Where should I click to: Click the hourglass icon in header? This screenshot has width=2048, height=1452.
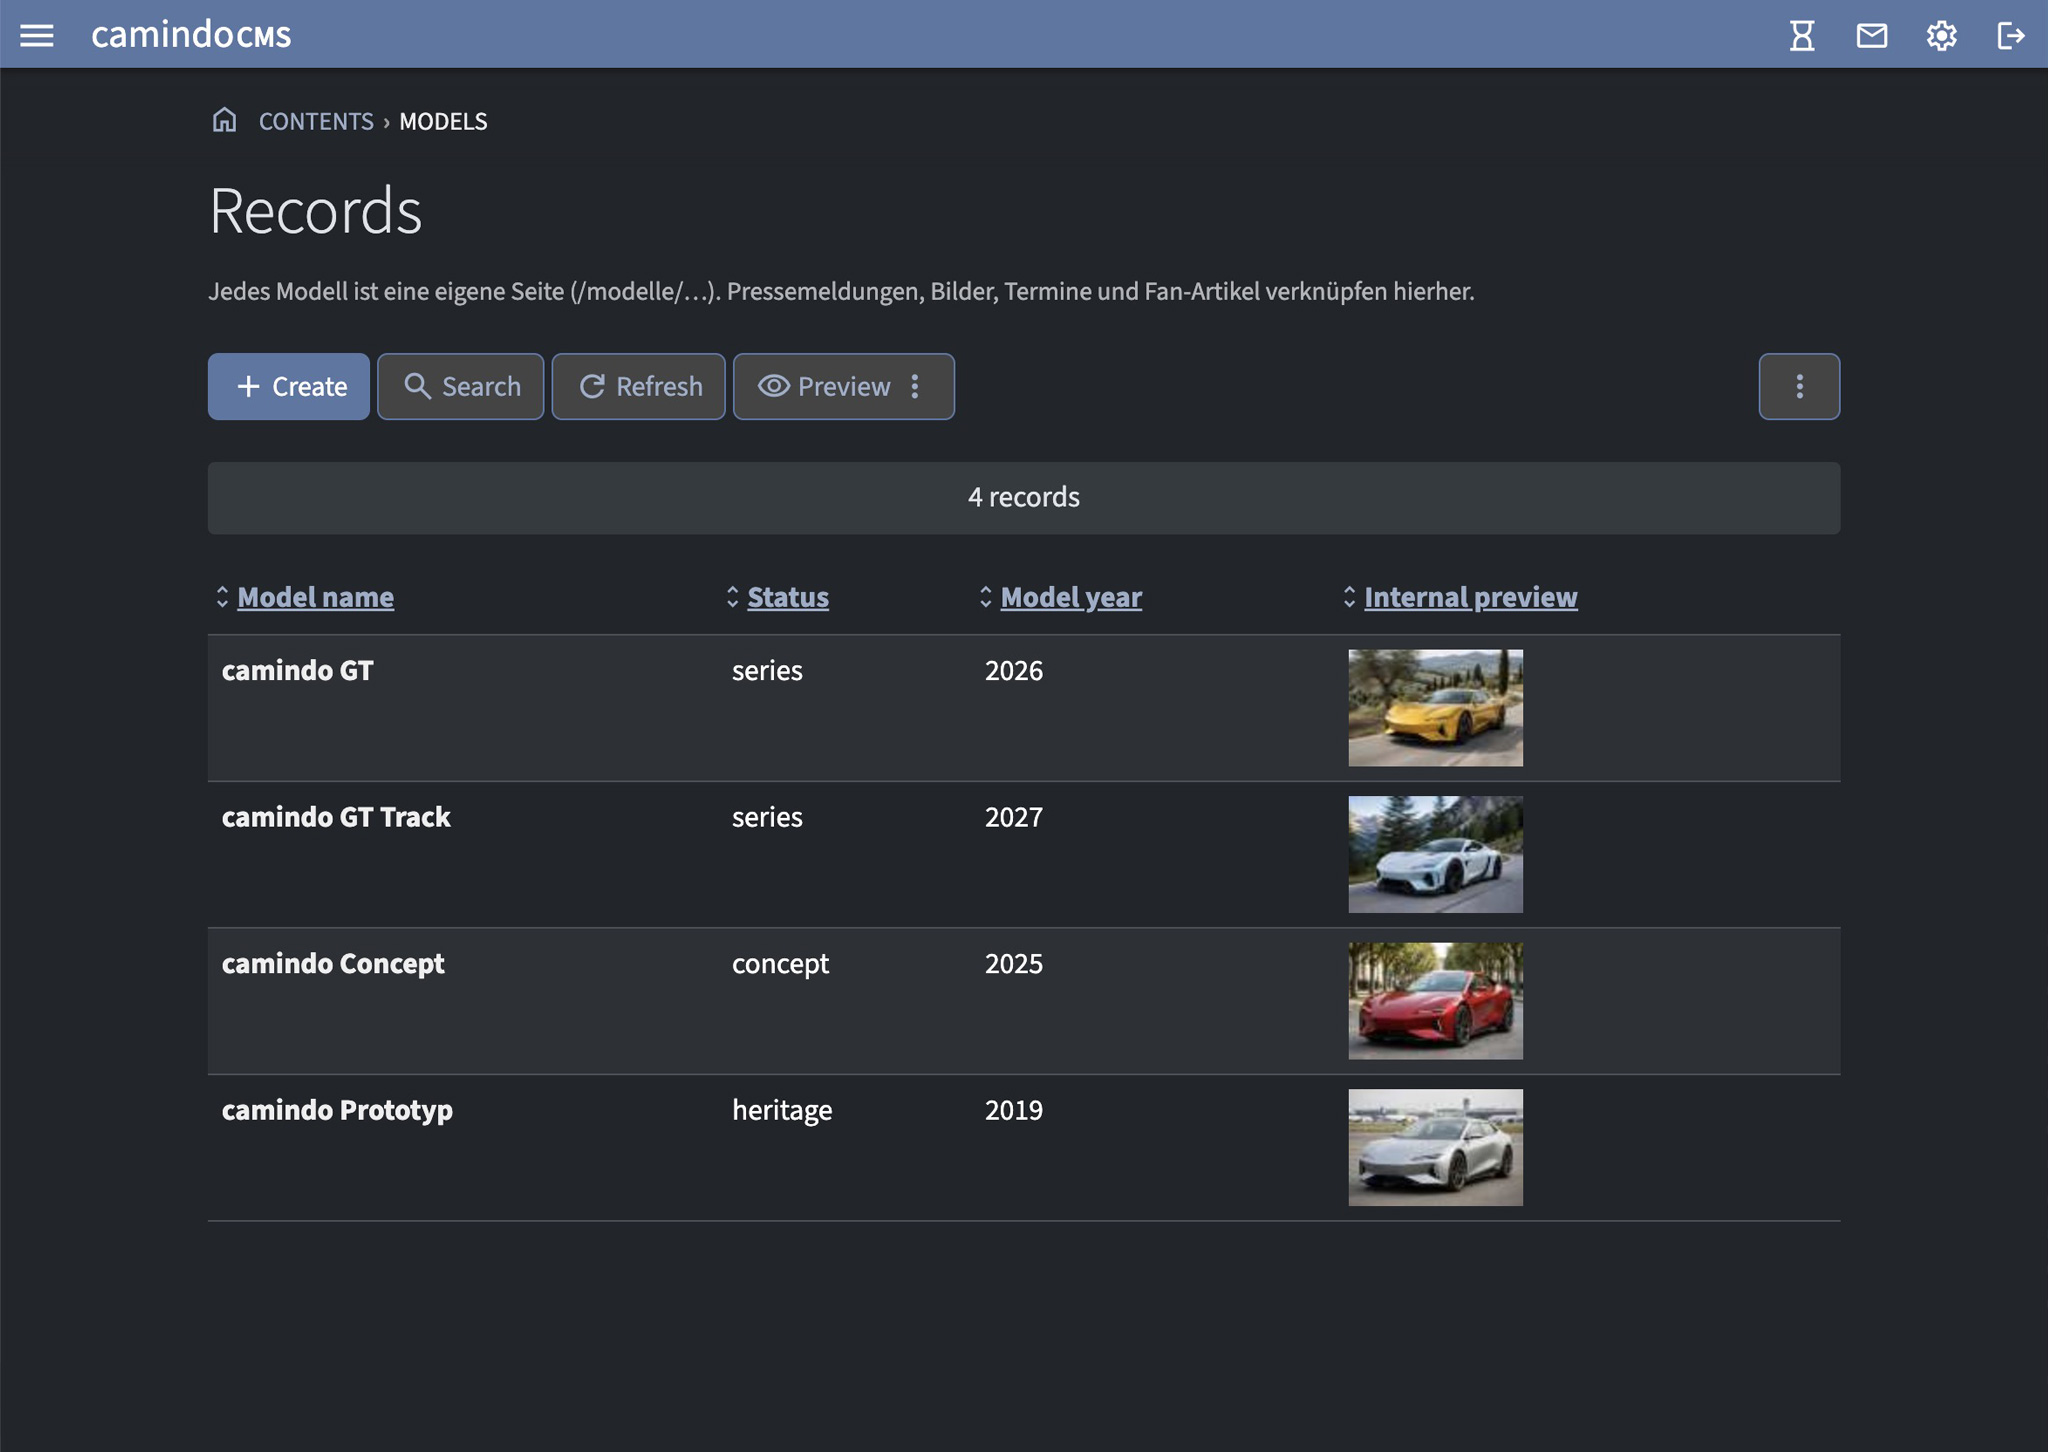pos(1802,35)
